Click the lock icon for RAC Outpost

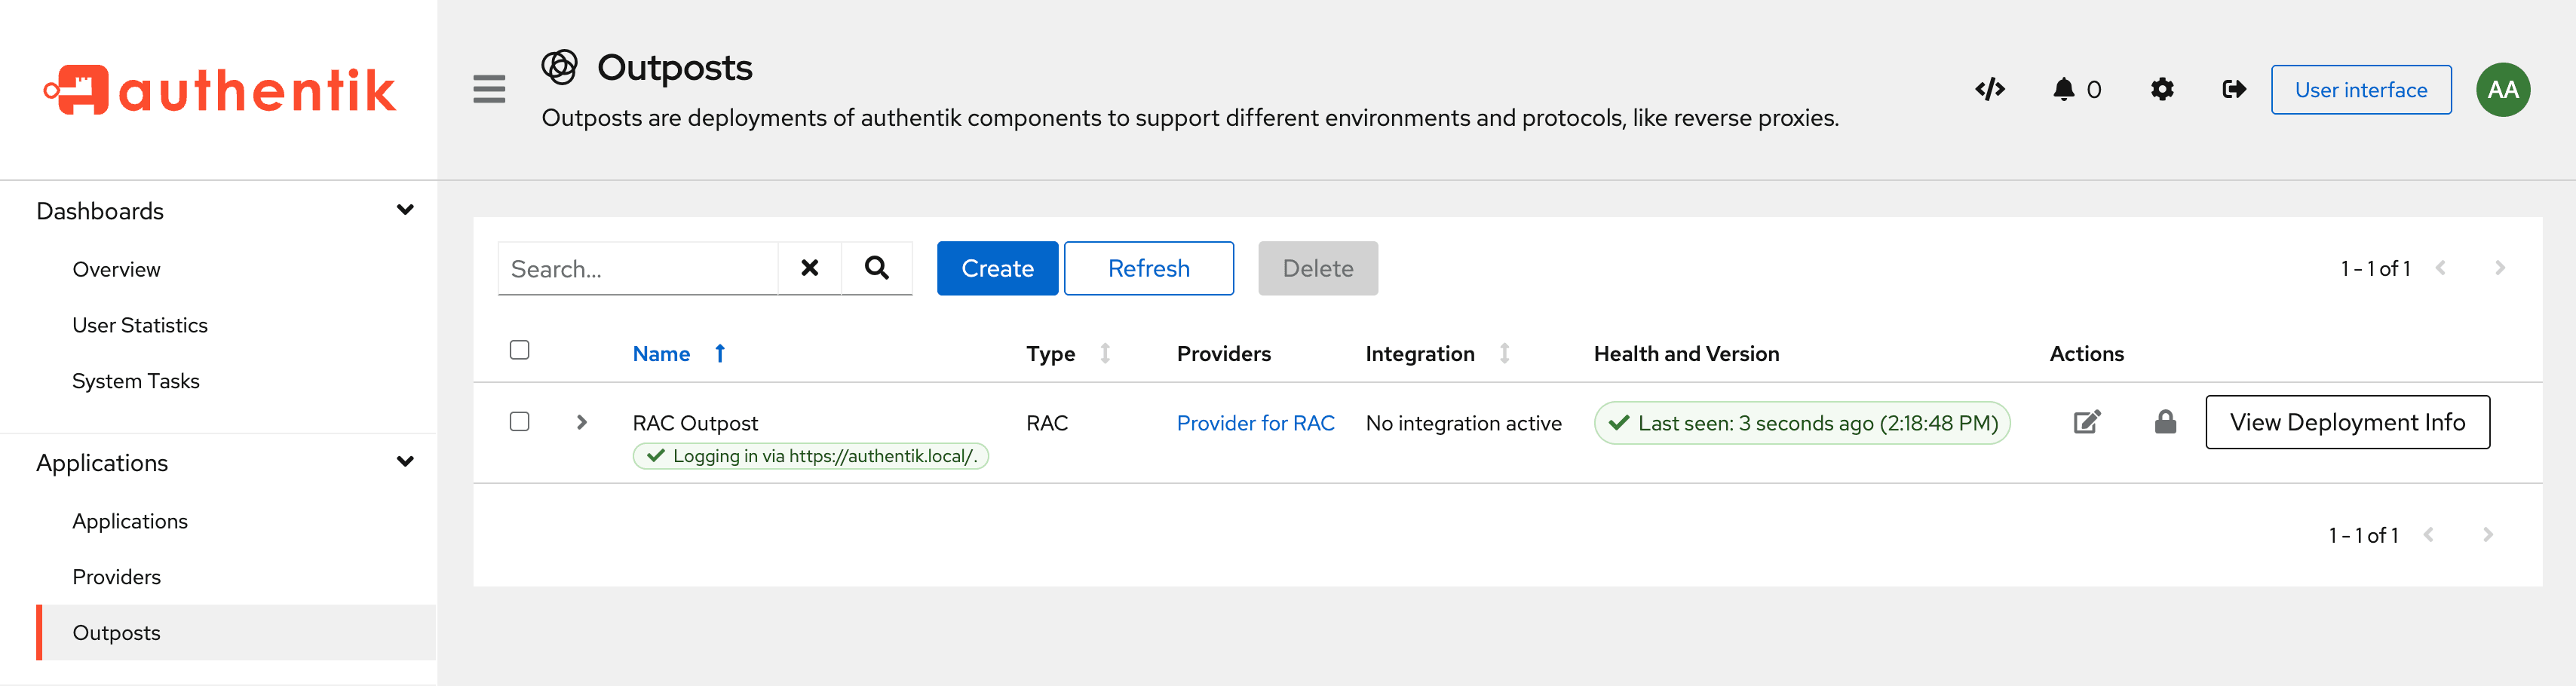click(2165, 422)
